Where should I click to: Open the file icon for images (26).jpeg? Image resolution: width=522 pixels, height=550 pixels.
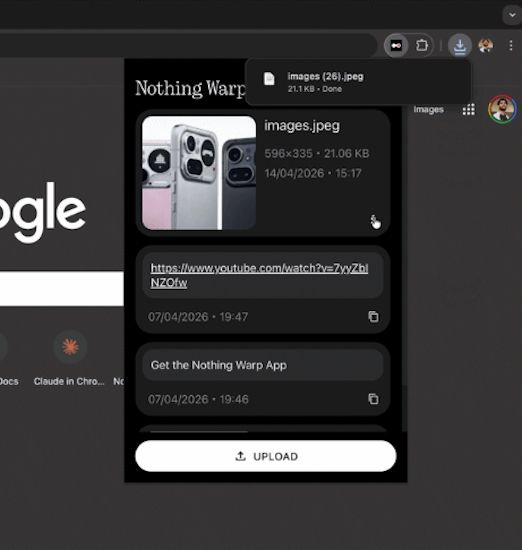[269, 79]
